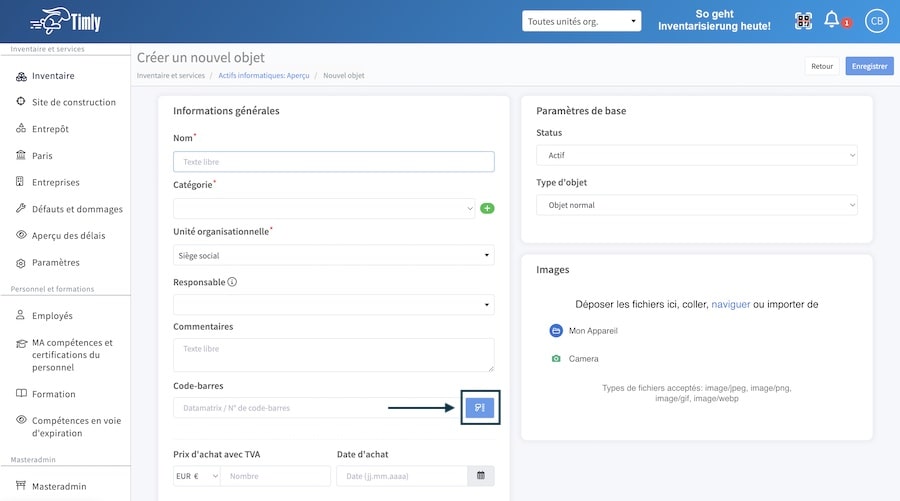Select Employés in the sidebar
900x501 pixels.
pos(52,316)
